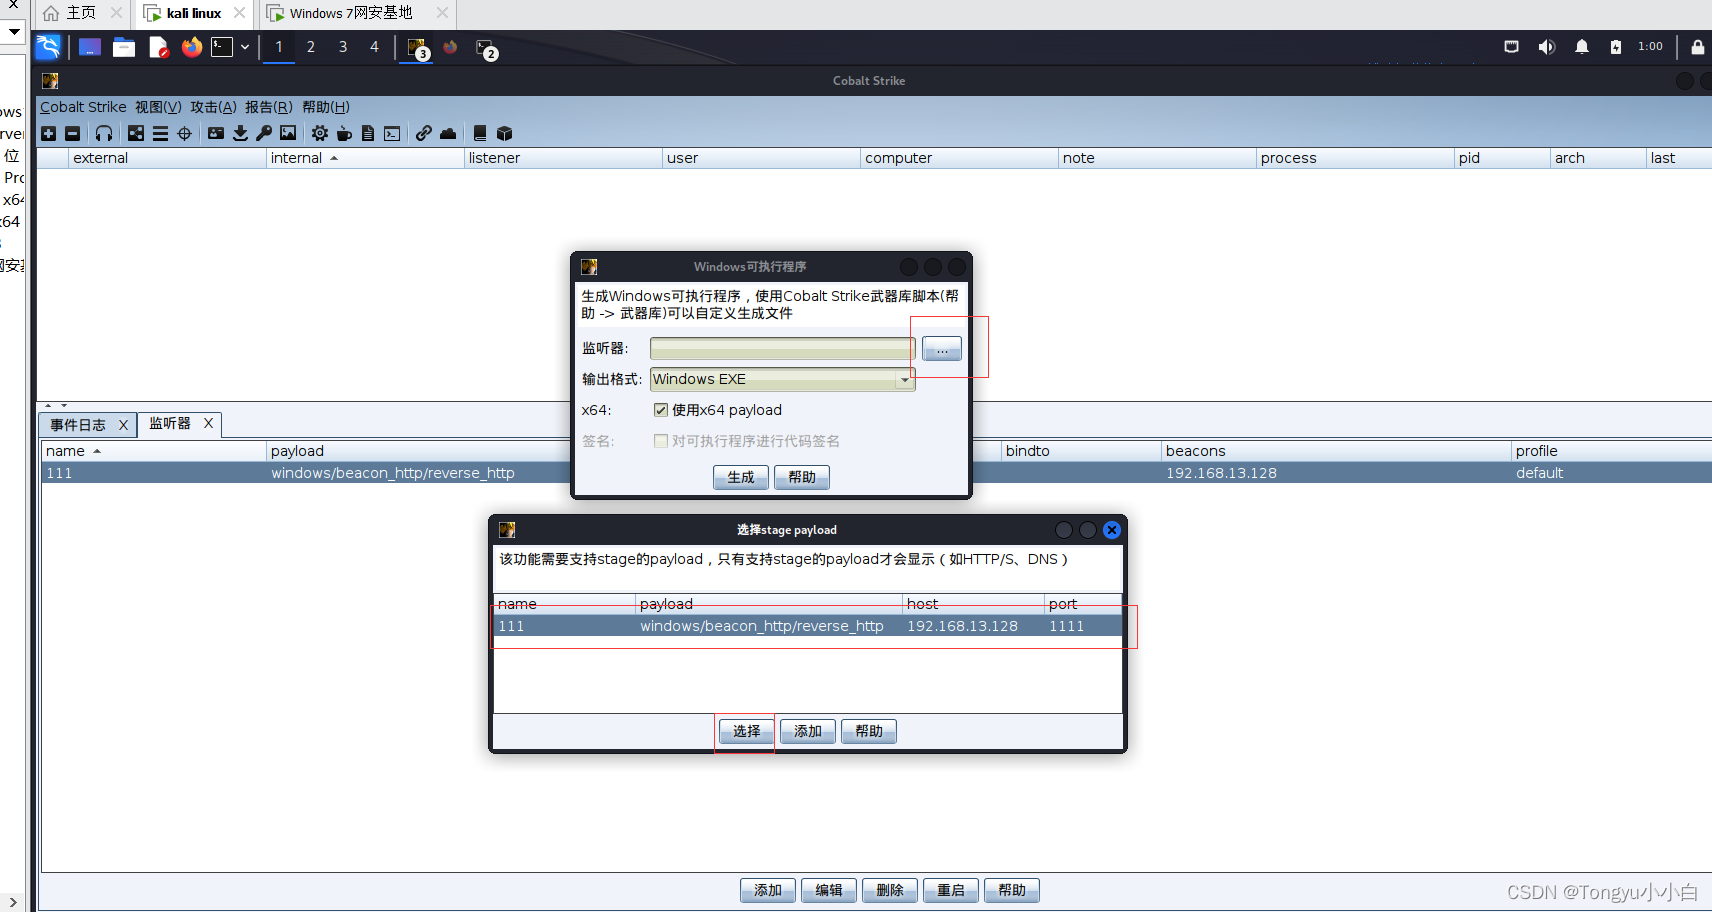This screenshot has height=912, width=1712.
Task: Click the Java coffee cup icon
Action: point(344,133)
